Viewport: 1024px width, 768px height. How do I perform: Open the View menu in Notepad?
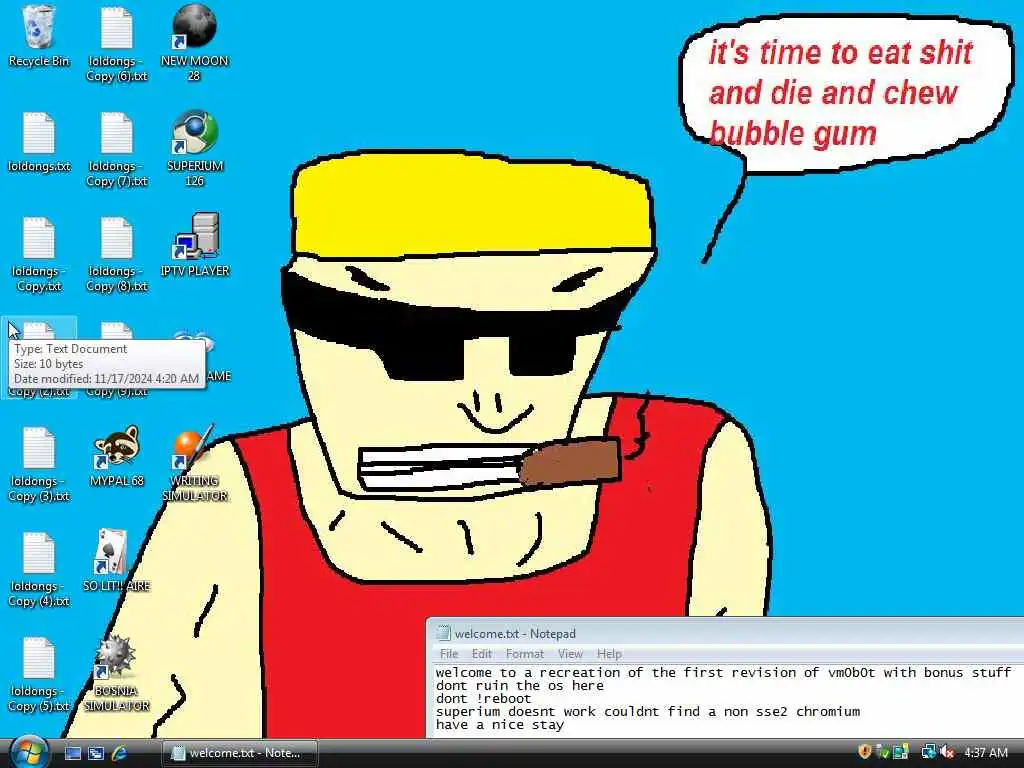click(x=569, y=654)
